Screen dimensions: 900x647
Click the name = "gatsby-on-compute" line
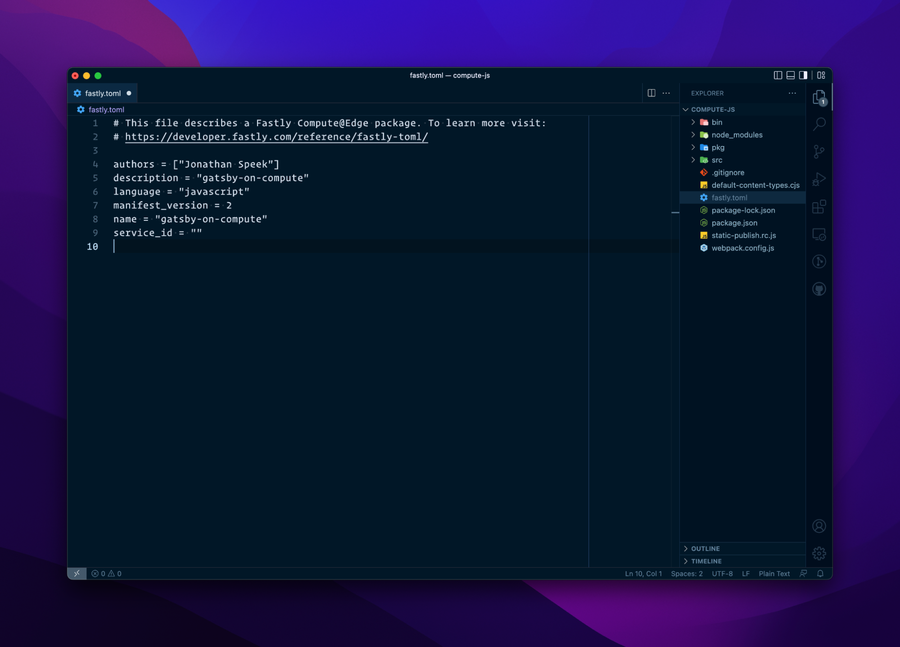pos(190,219)
